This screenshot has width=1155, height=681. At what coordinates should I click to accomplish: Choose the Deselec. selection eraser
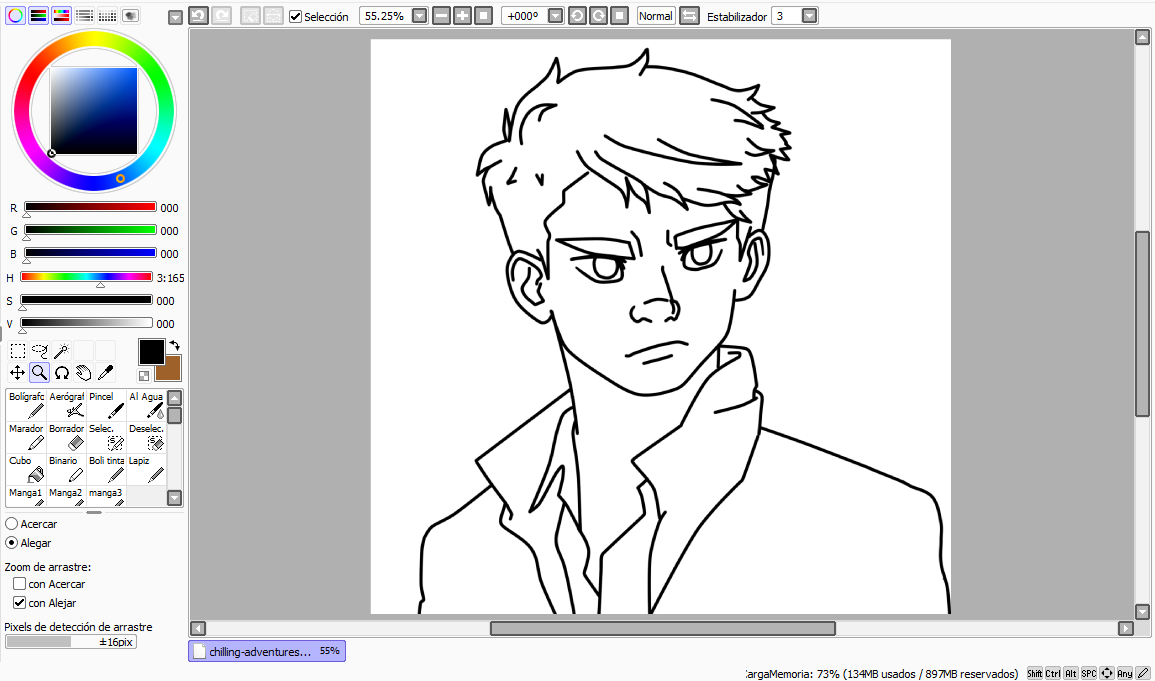click(x=146, y=437)
